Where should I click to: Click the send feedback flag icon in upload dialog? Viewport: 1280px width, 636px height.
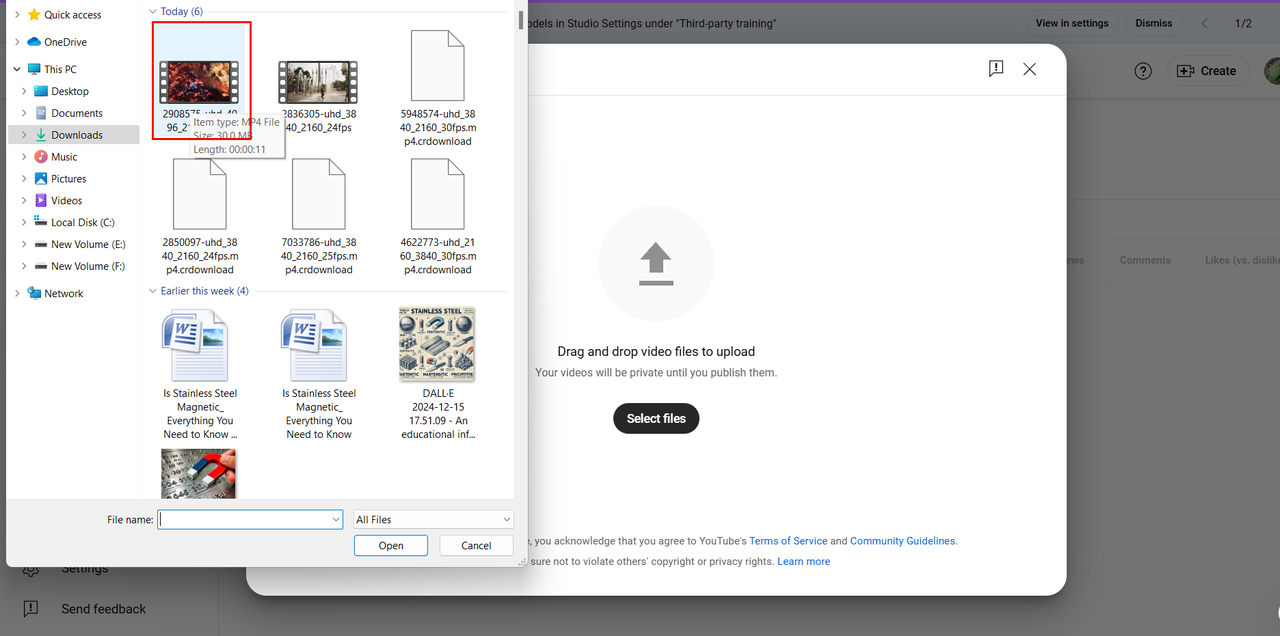[996, 69]
